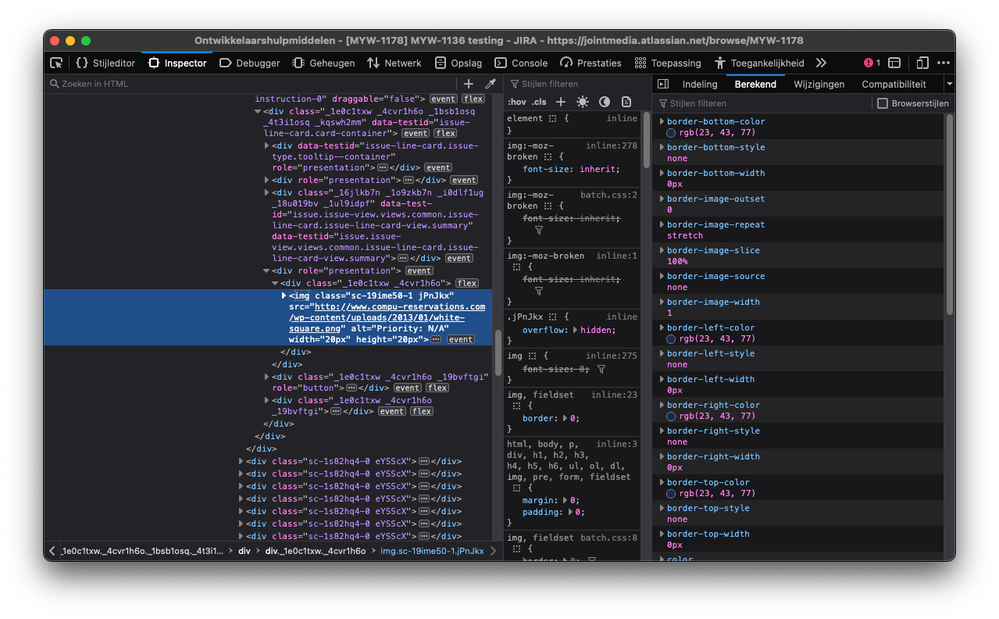Image resolution: width=999 pixels, height=619 pixels.
Task: Show more tools with overflow chevron
Action: point(821,63)
